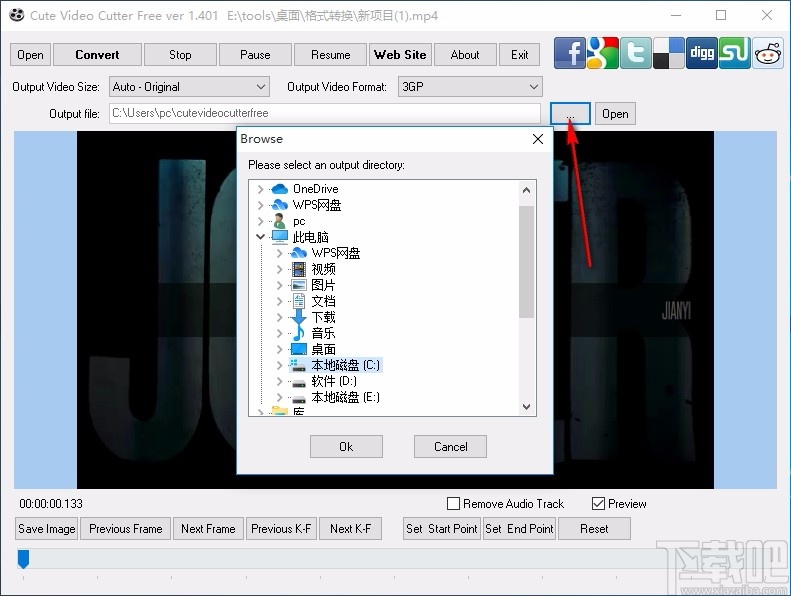This screenshot has width=791, height=596.
Task: Click Set Start Point
Action: [x=441, y=529]
